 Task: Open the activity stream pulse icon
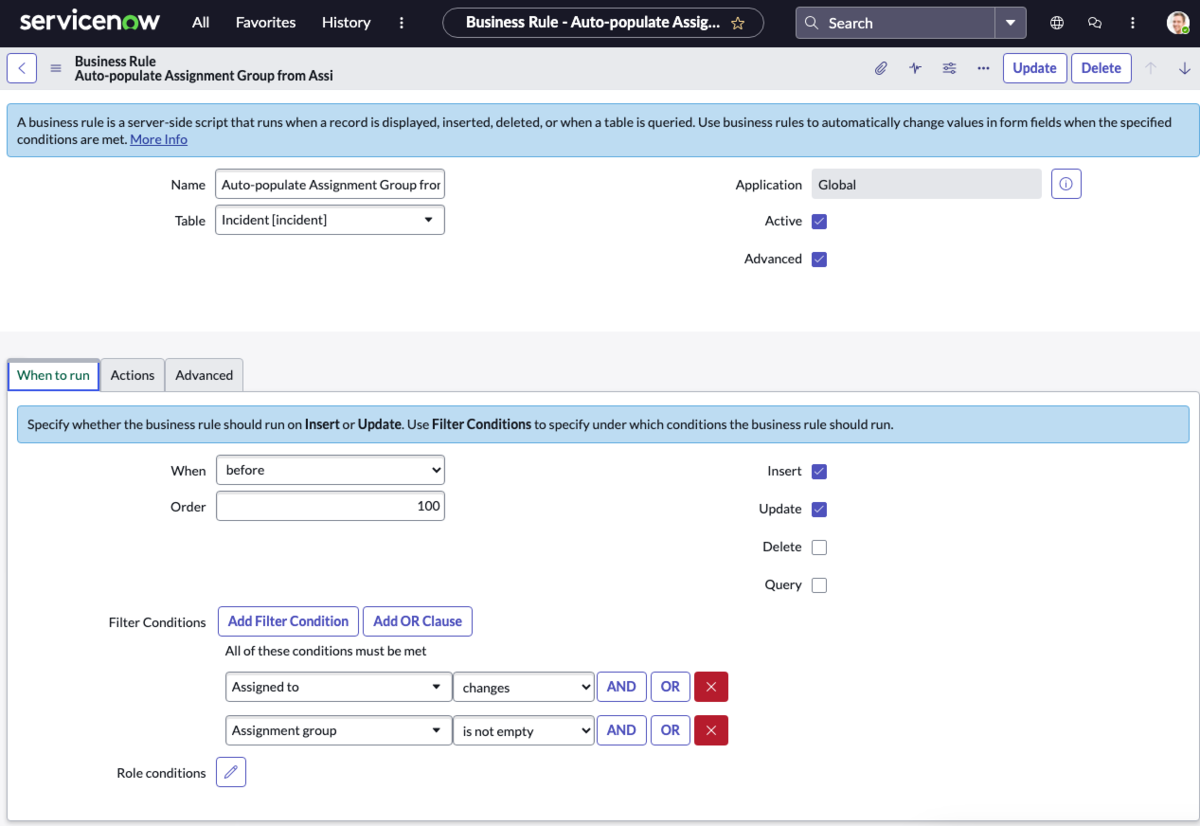pyautogui.click(x=915, y=68)
